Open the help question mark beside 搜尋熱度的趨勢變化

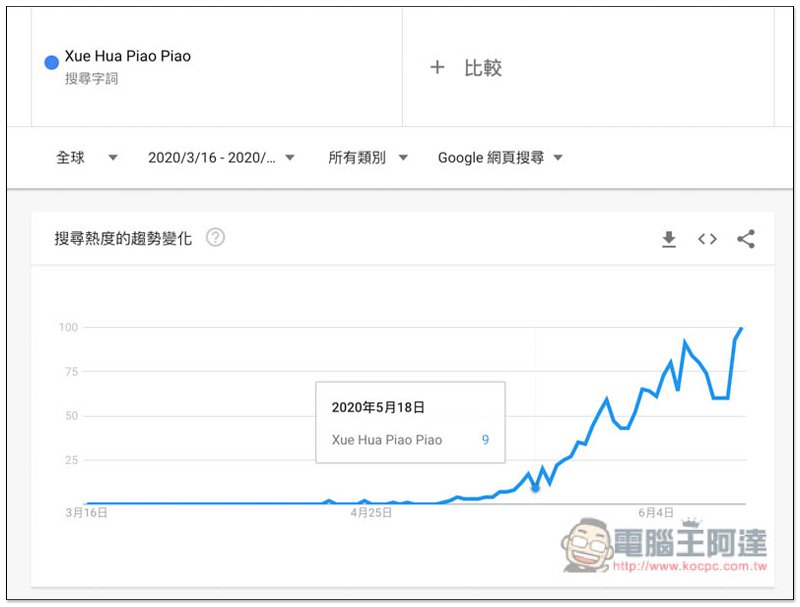point(215,238)
